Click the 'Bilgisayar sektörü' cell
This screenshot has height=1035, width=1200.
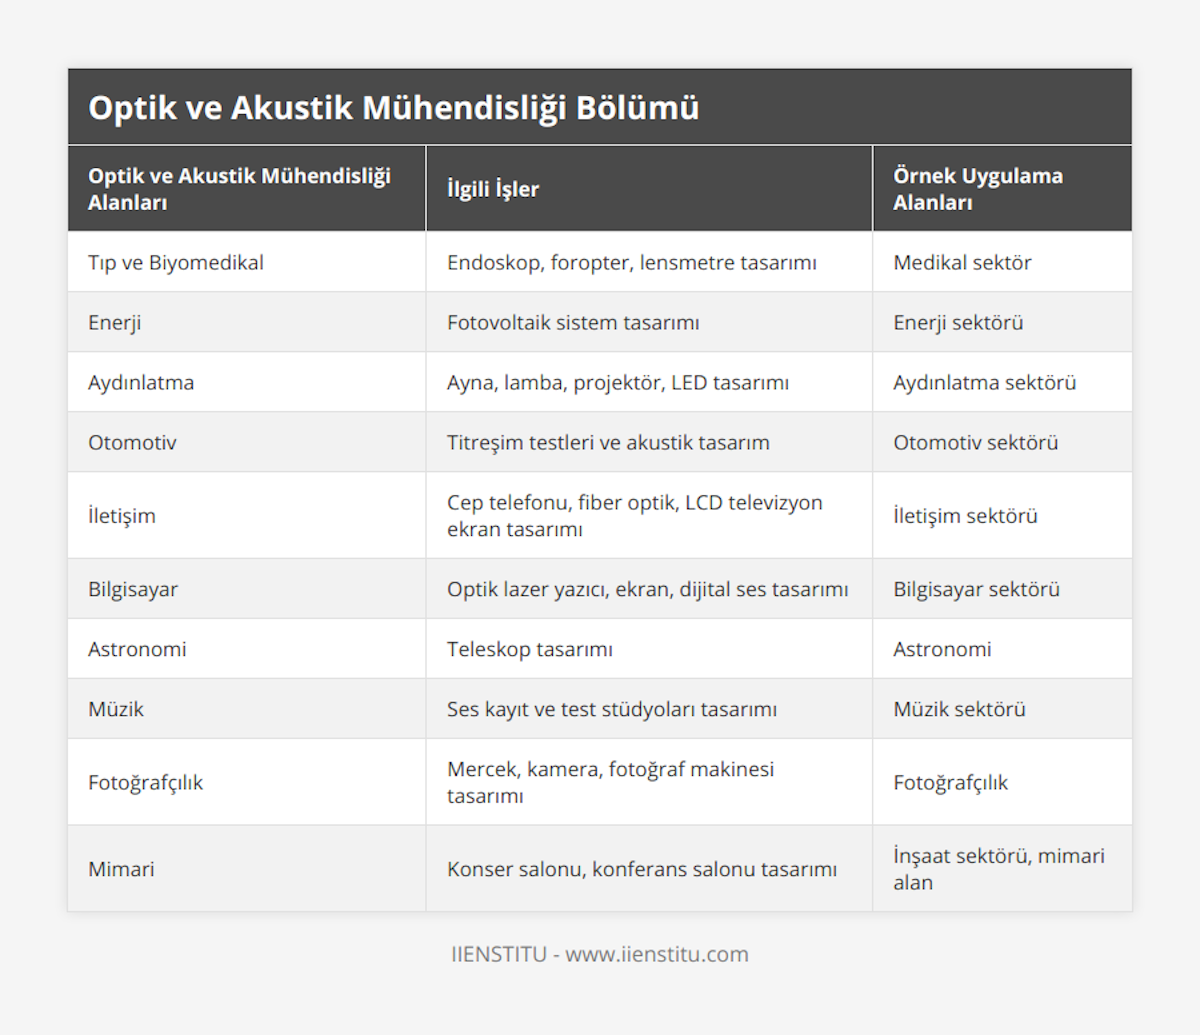(976, 590)
